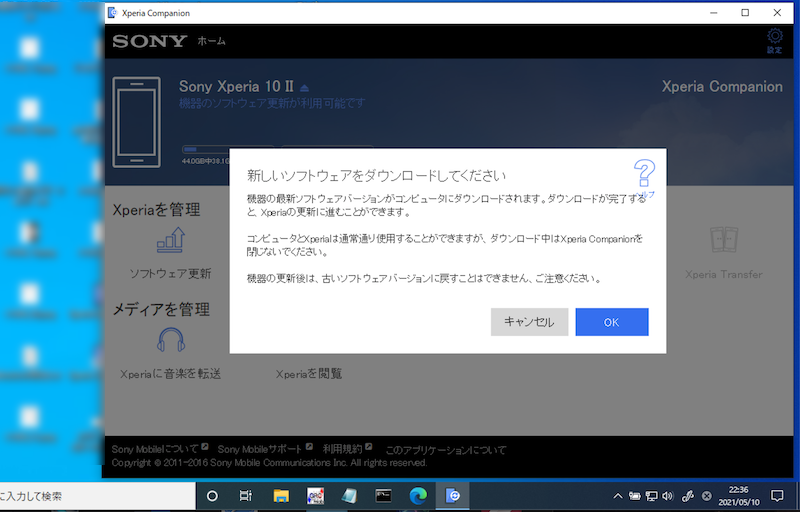
Task: Click the ソフトウェア更新 upload icon
Action: point(169,241)
